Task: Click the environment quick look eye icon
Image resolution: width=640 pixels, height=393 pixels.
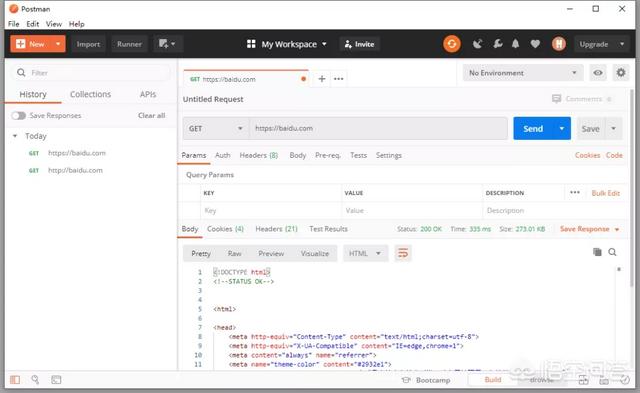Action: point(598,73)
